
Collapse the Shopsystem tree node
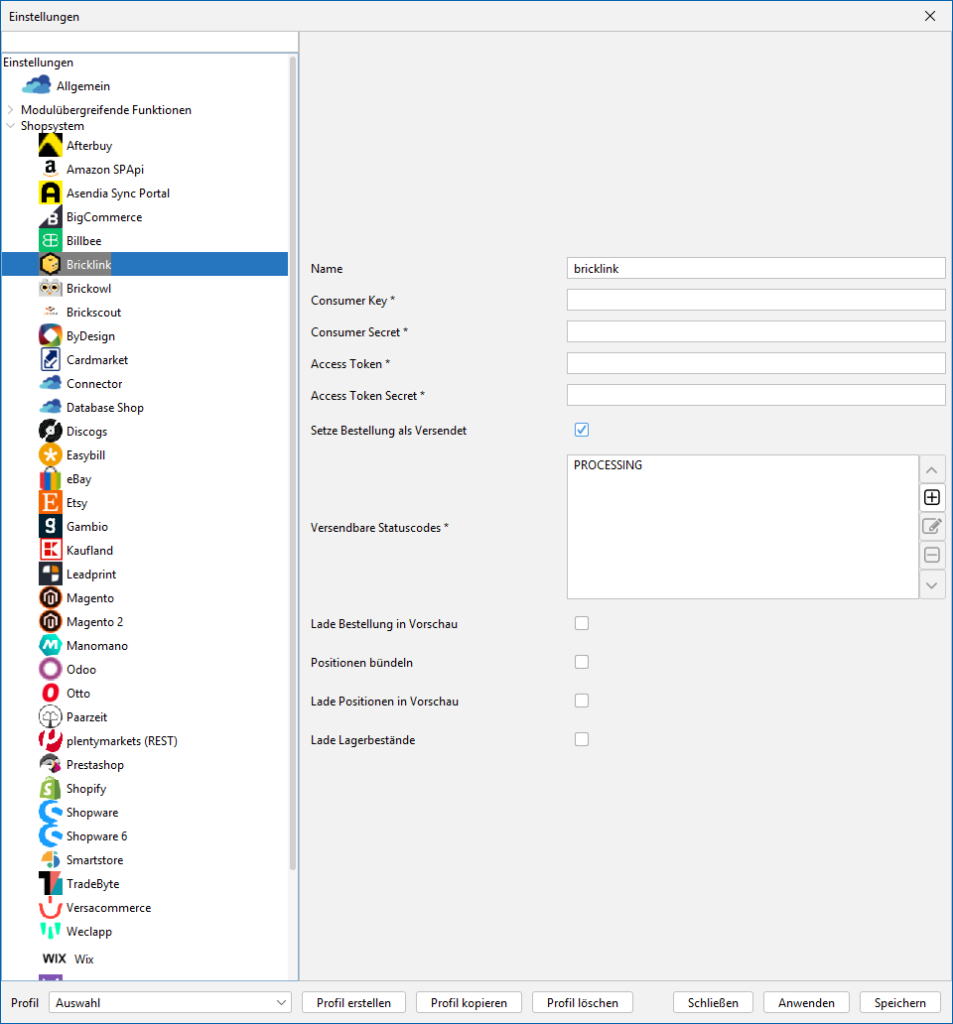click(x=10, y=126)
